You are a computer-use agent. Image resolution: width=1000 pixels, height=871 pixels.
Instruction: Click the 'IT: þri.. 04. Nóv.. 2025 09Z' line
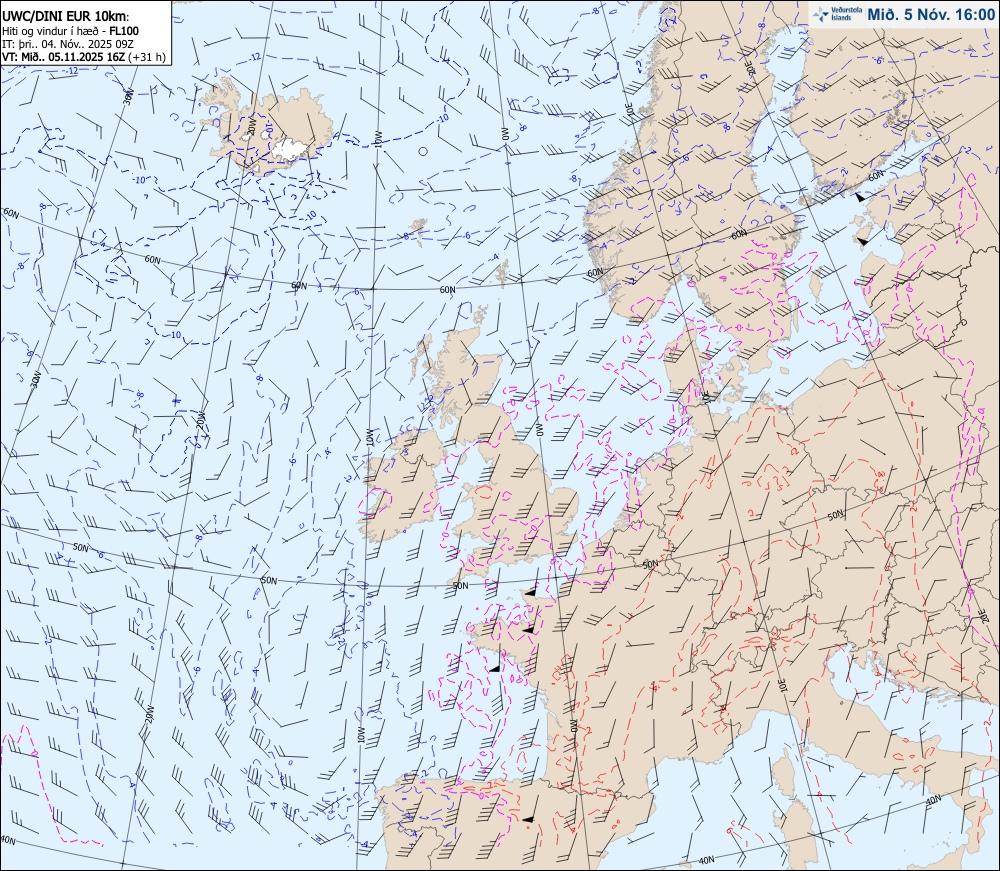click(68, 43)
